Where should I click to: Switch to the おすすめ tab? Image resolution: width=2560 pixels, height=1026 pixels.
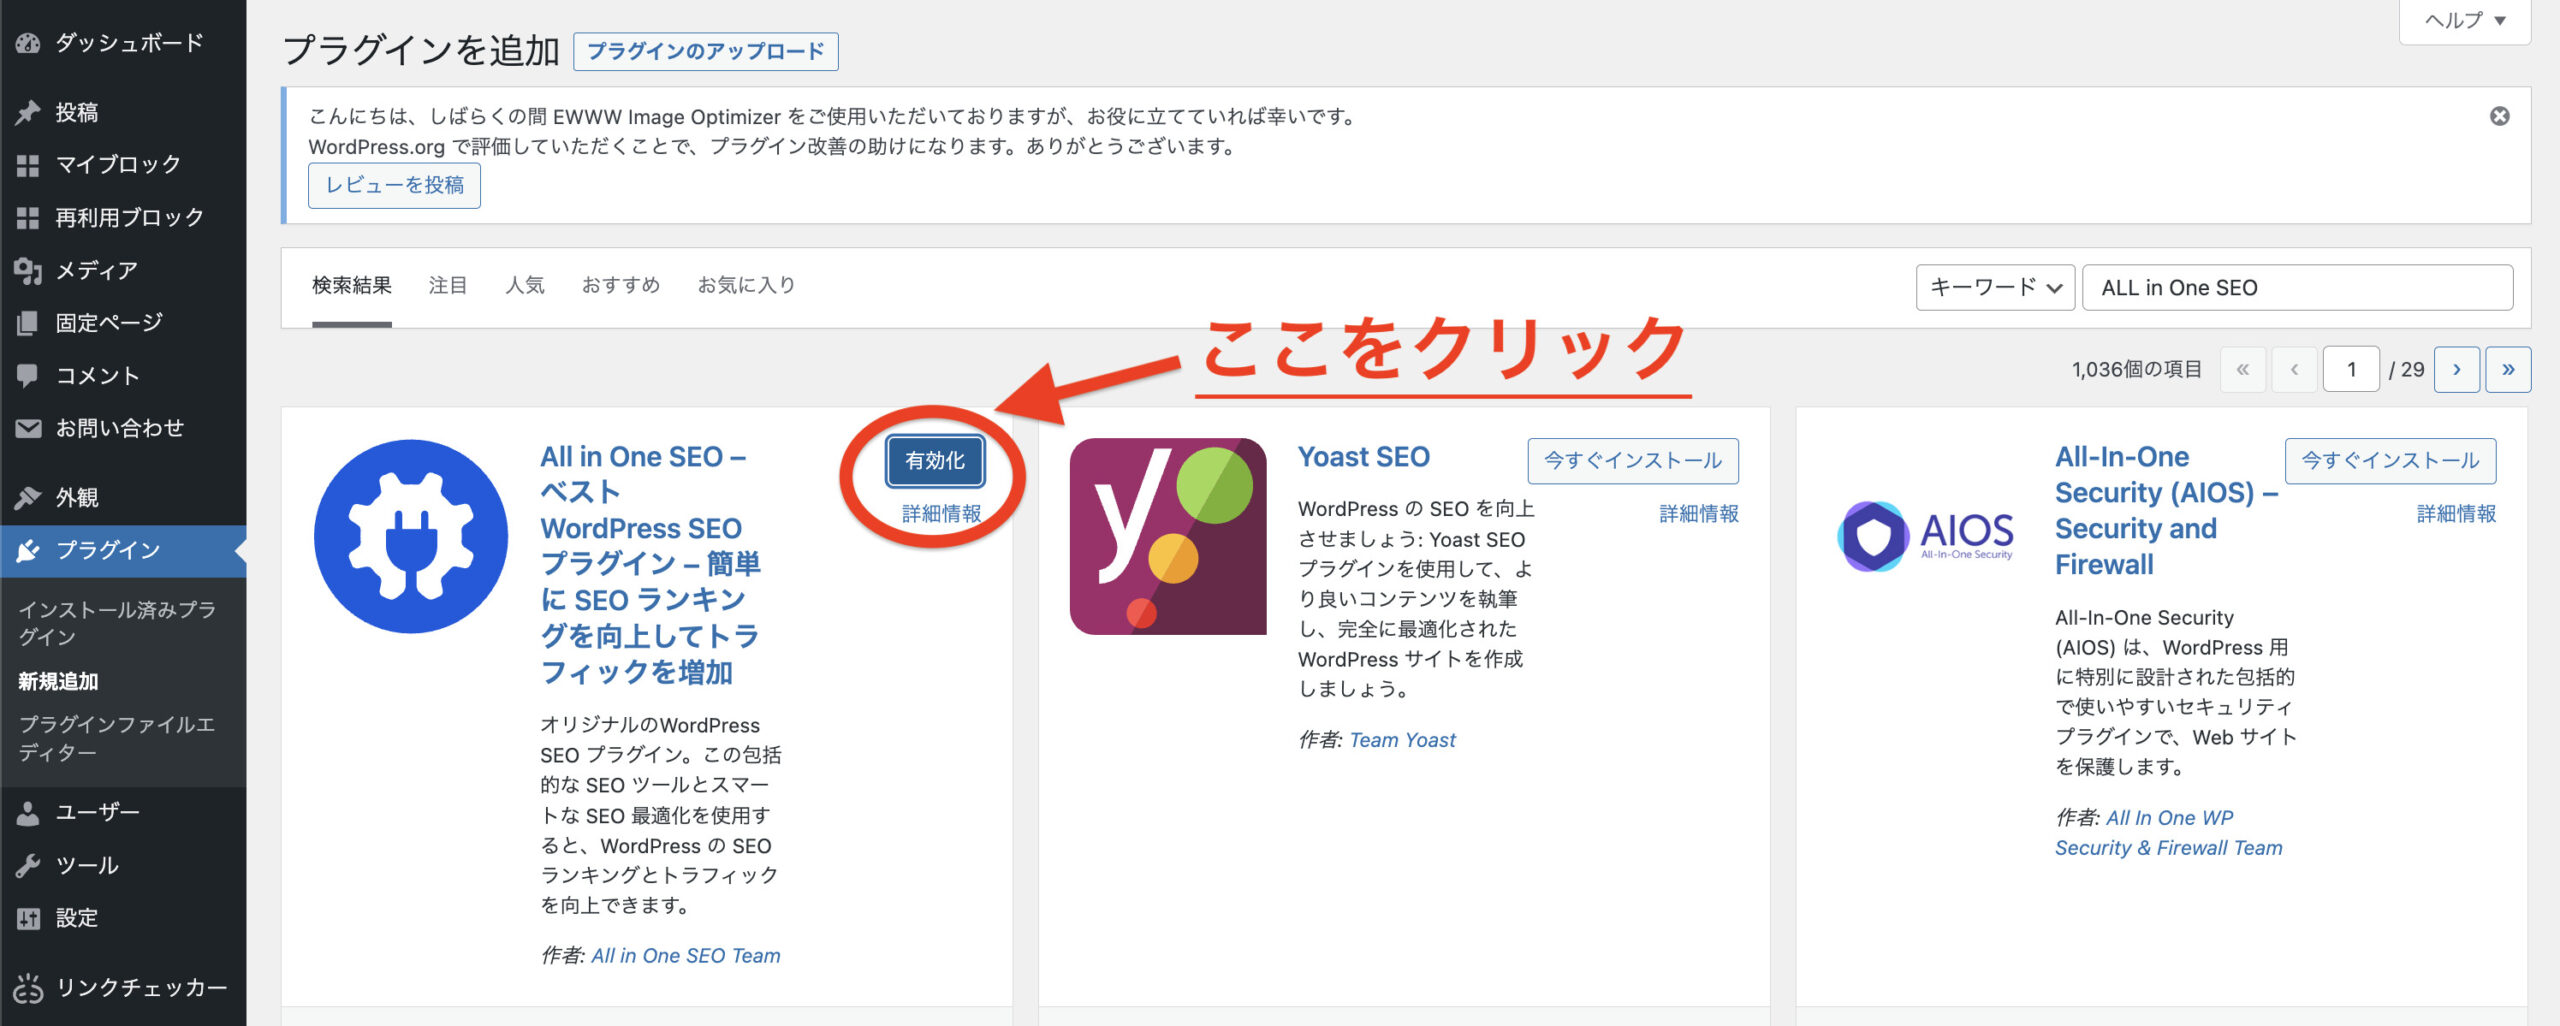click(621, 286)
